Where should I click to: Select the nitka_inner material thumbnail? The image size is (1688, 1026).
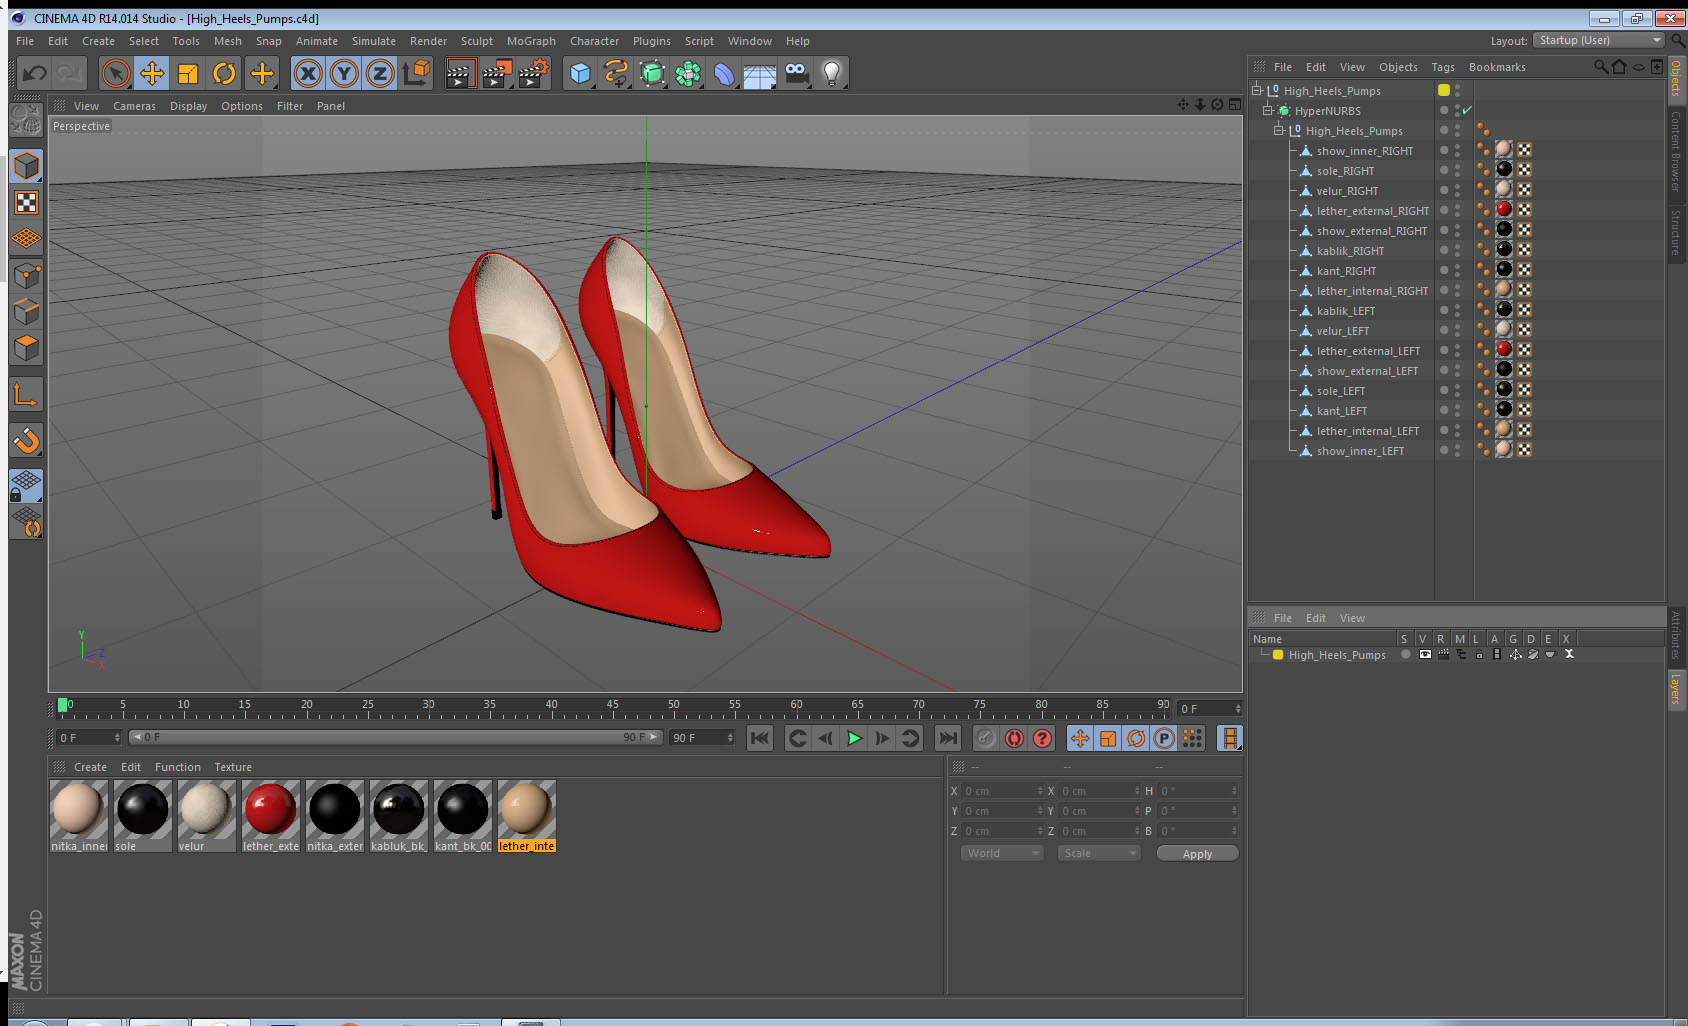click(78, 809)
